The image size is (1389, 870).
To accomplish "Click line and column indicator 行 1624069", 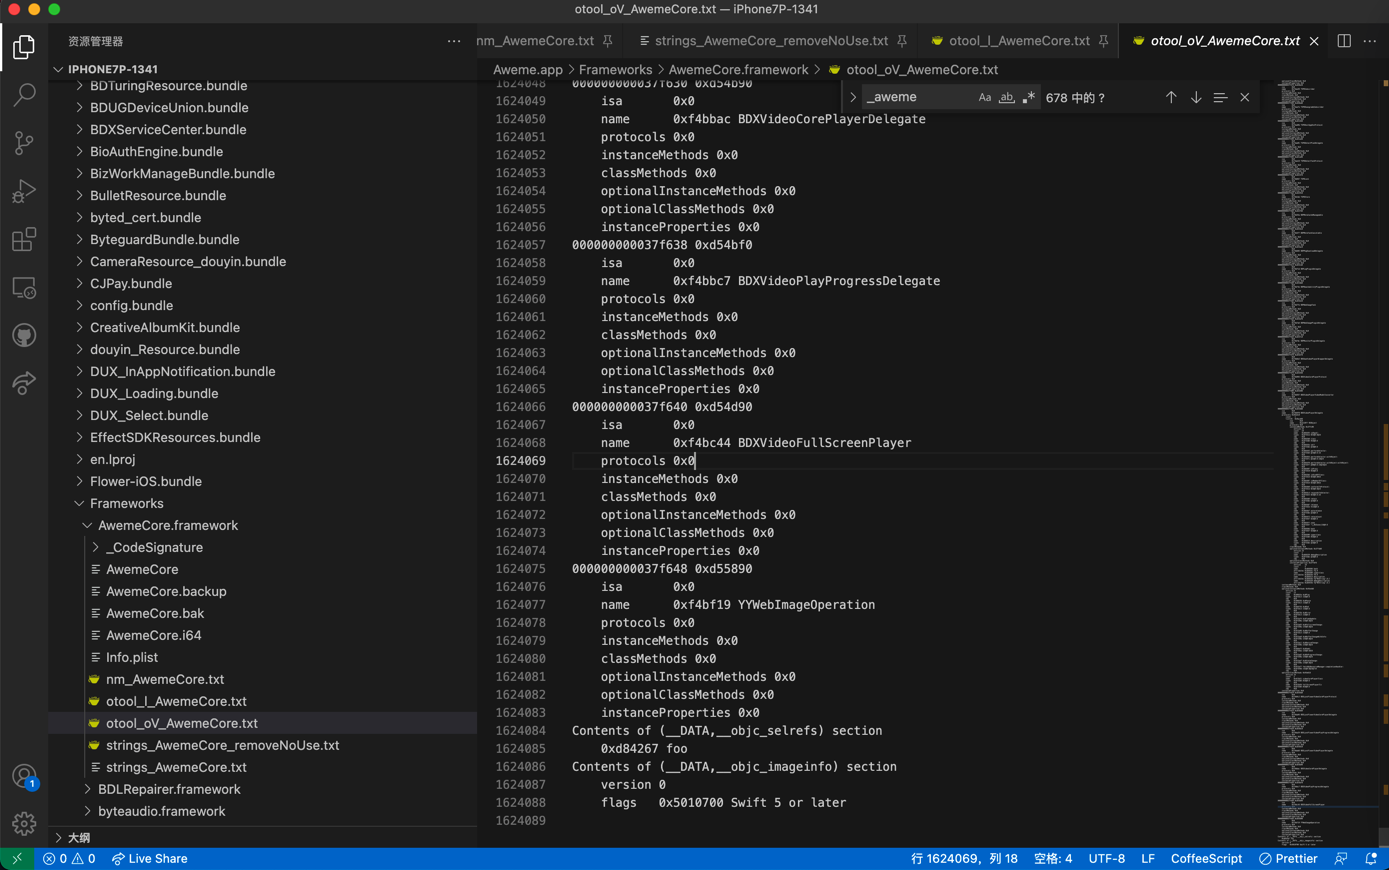I will tap(964, 859).
